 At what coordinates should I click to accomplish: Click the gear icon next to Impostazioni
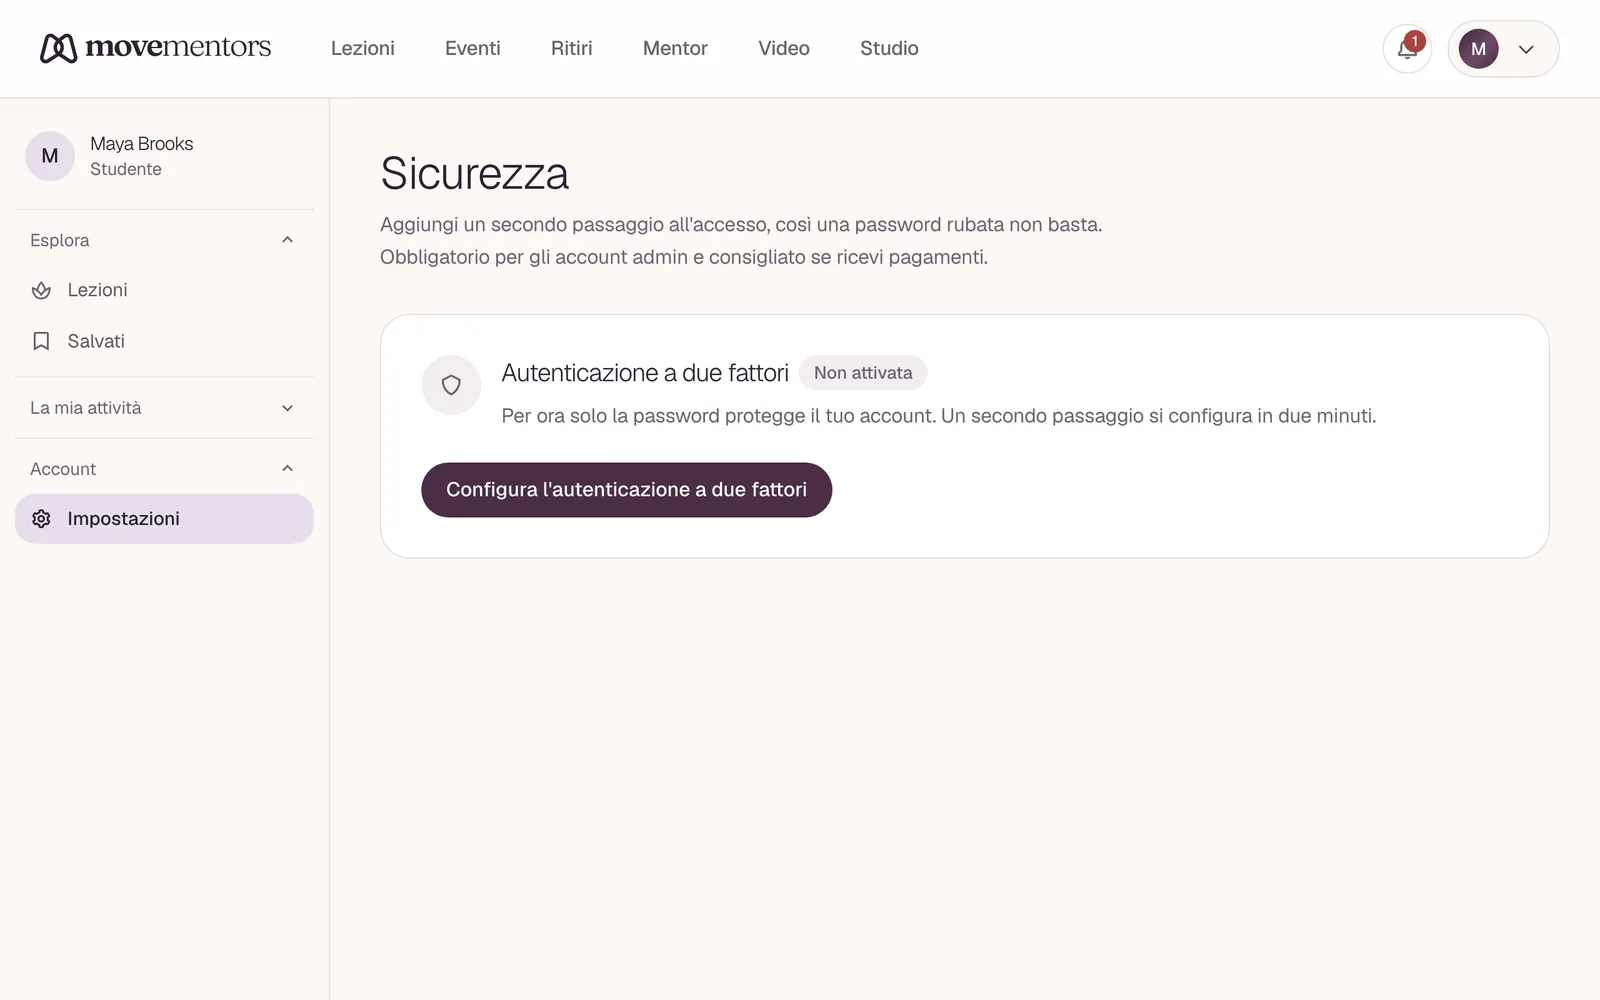click(x=41, y=519)
